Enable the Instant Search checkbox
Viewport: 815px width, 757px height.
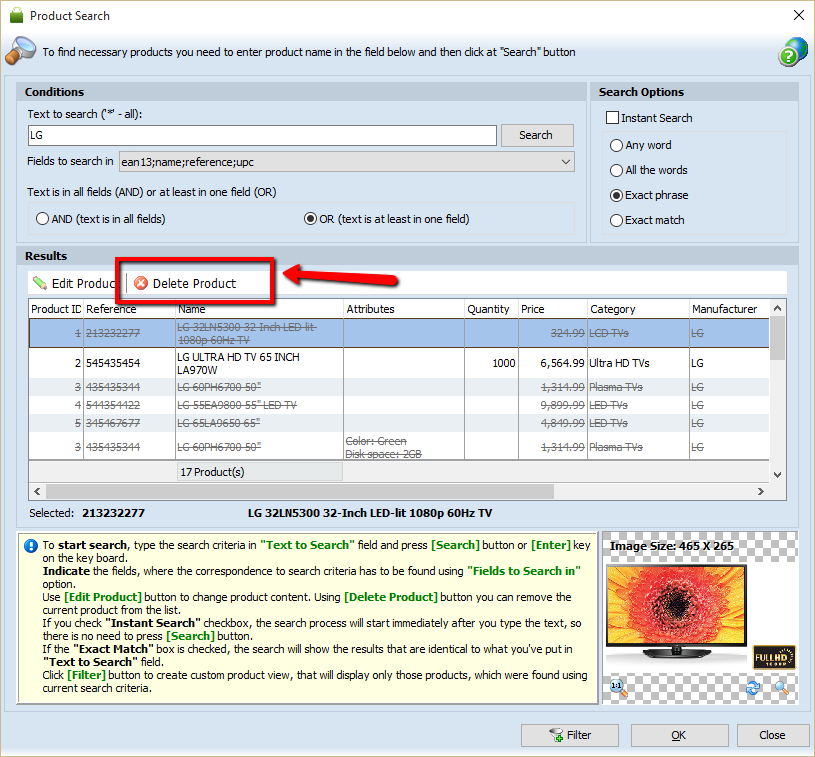click(x=613, y=118)
